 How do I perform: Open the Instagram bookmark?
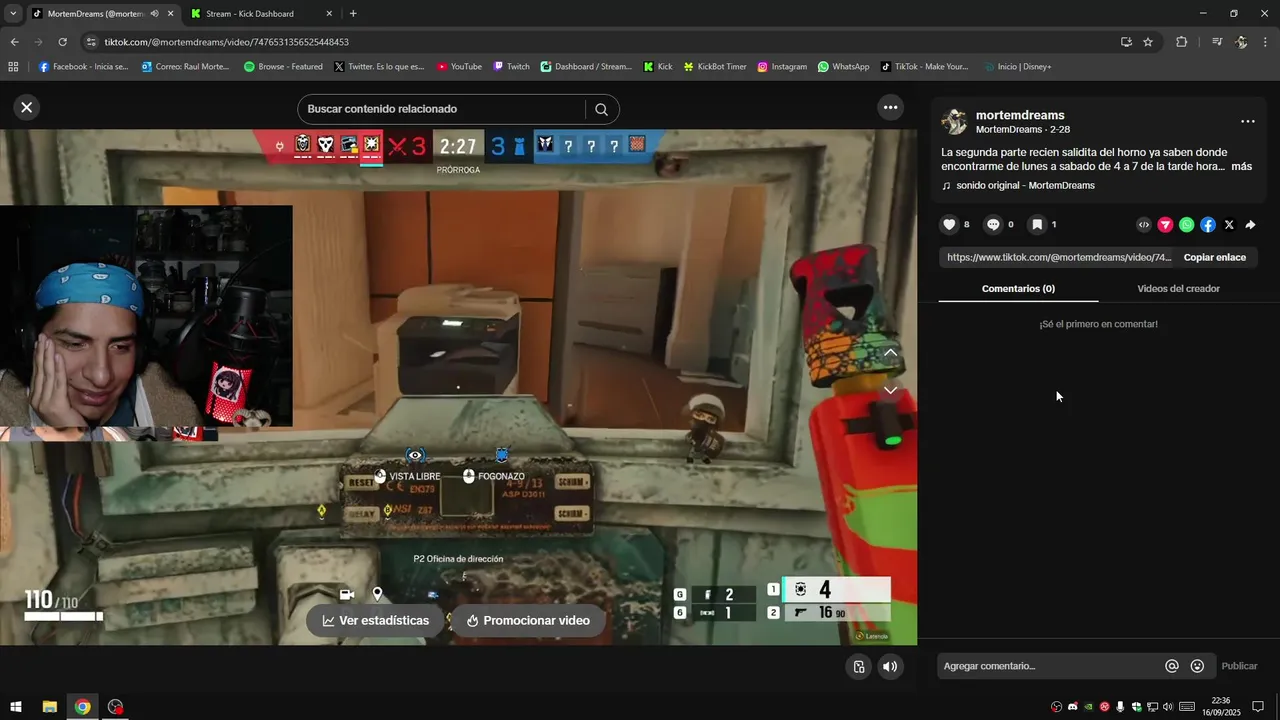click(782, 67)
